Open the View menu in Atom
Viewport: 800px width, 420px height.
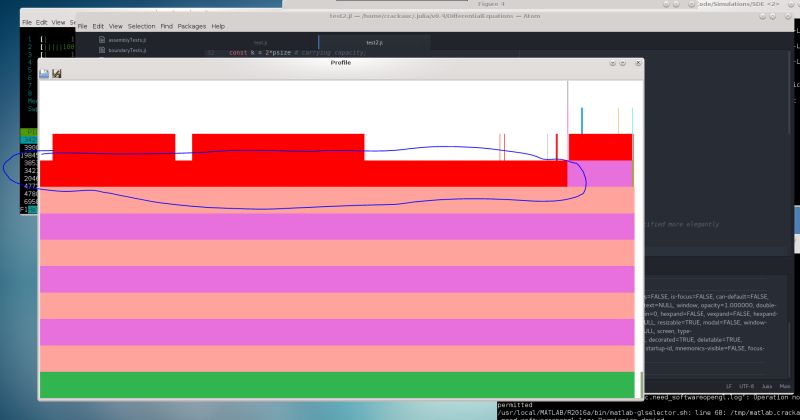tap(116, 27)
